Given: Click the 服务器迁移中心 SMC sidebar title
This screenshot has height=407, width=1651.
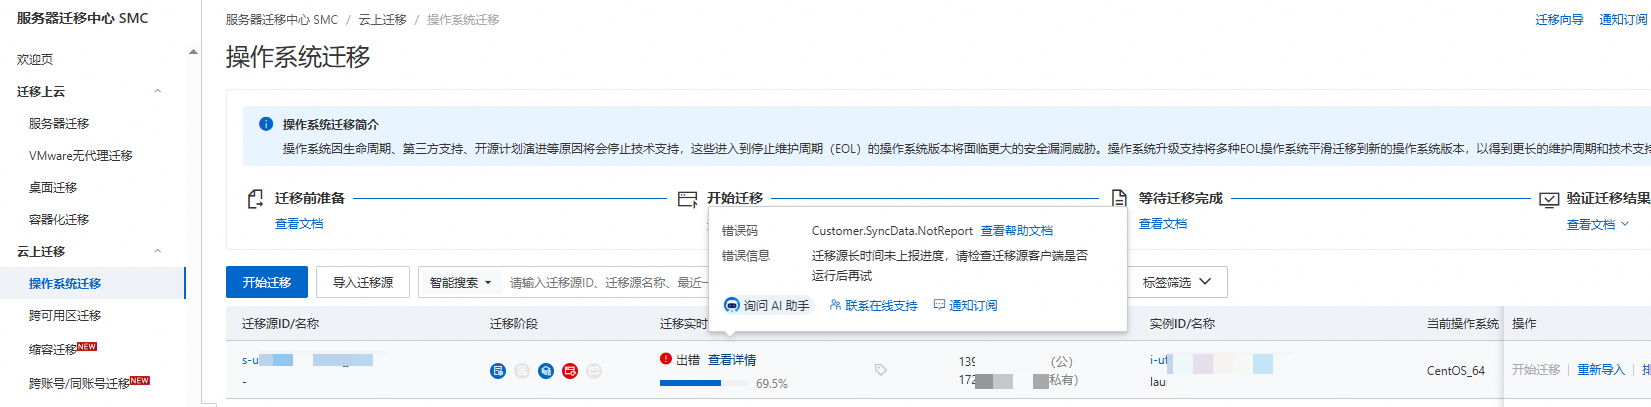Looking at the screenshot, I should [x=82, y=18].
